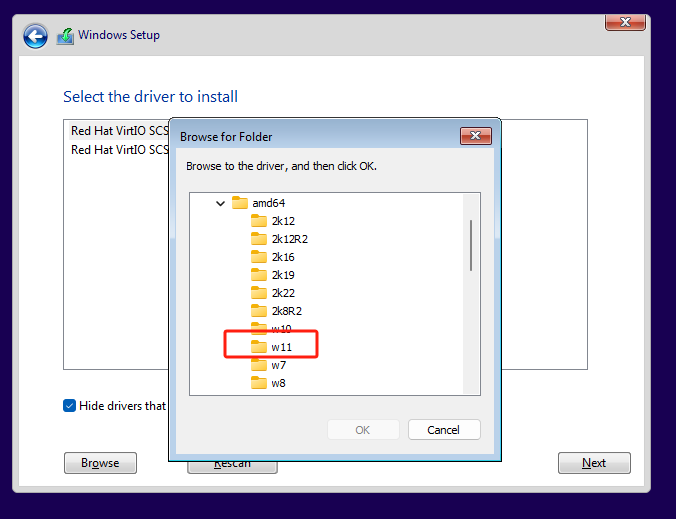Click the Browse button
Image resolution: width=676 pixels, height=519 pixels.
tap(100, 463)
